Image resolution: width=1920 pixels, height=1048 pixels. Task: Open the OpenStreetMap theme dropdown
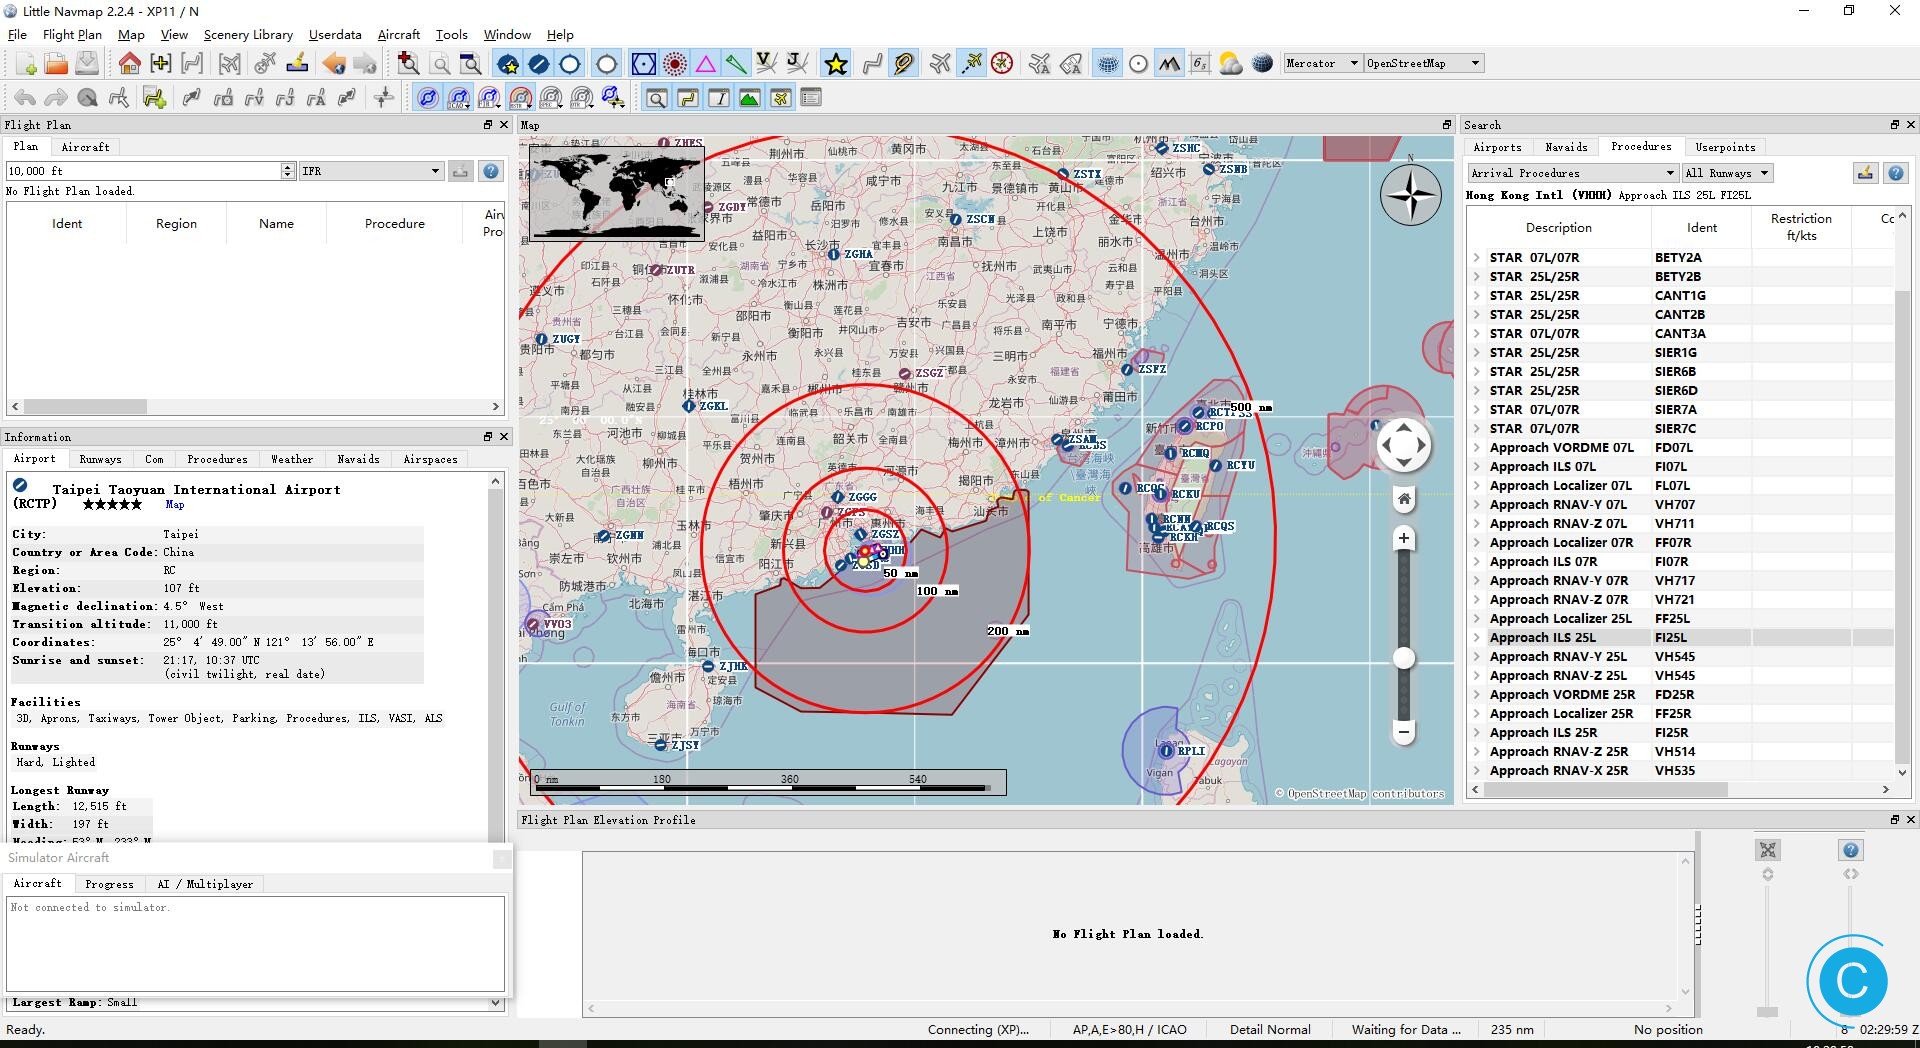[1423, 63]
